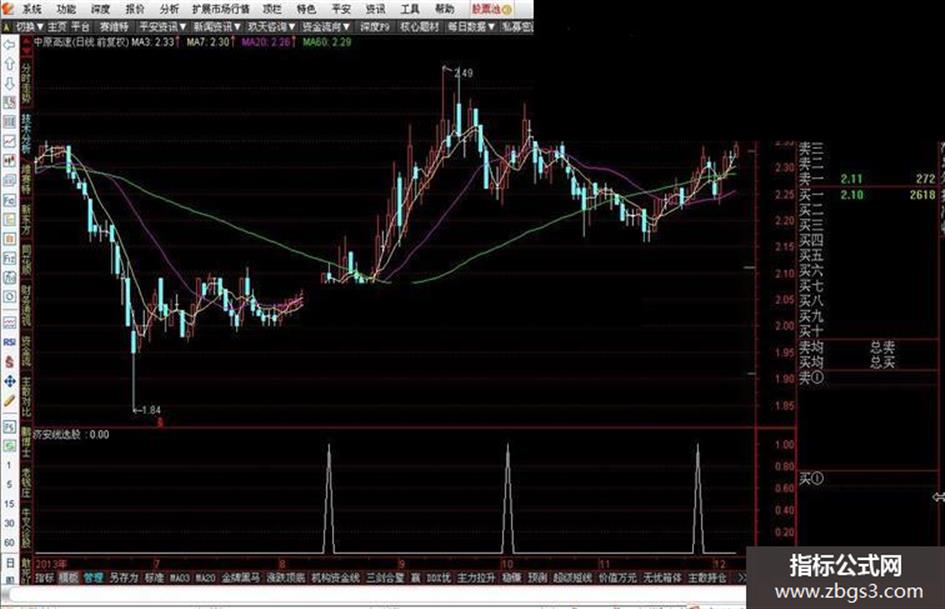Select the 价值万元 indicator tab
The width and height of the screenshot is (945, 609).
pos(617,578)
